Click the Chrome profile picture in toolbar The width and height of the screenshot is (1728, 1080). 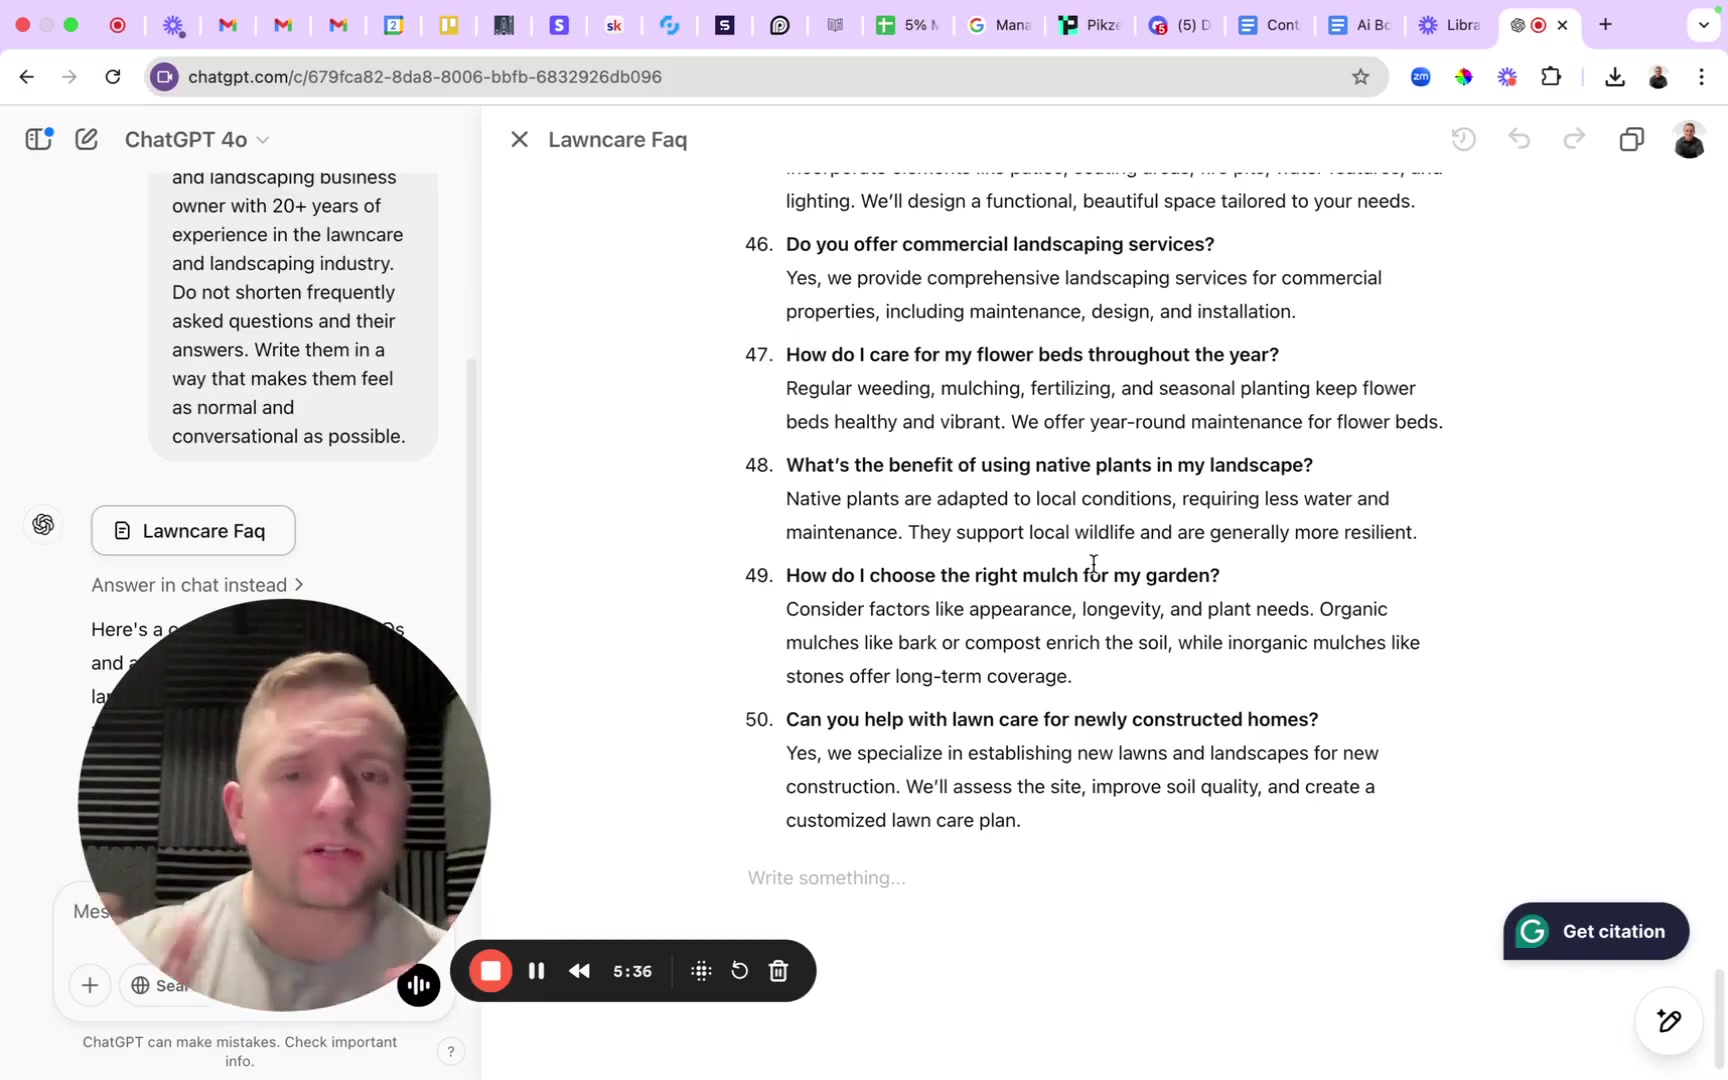point(1658,77)
